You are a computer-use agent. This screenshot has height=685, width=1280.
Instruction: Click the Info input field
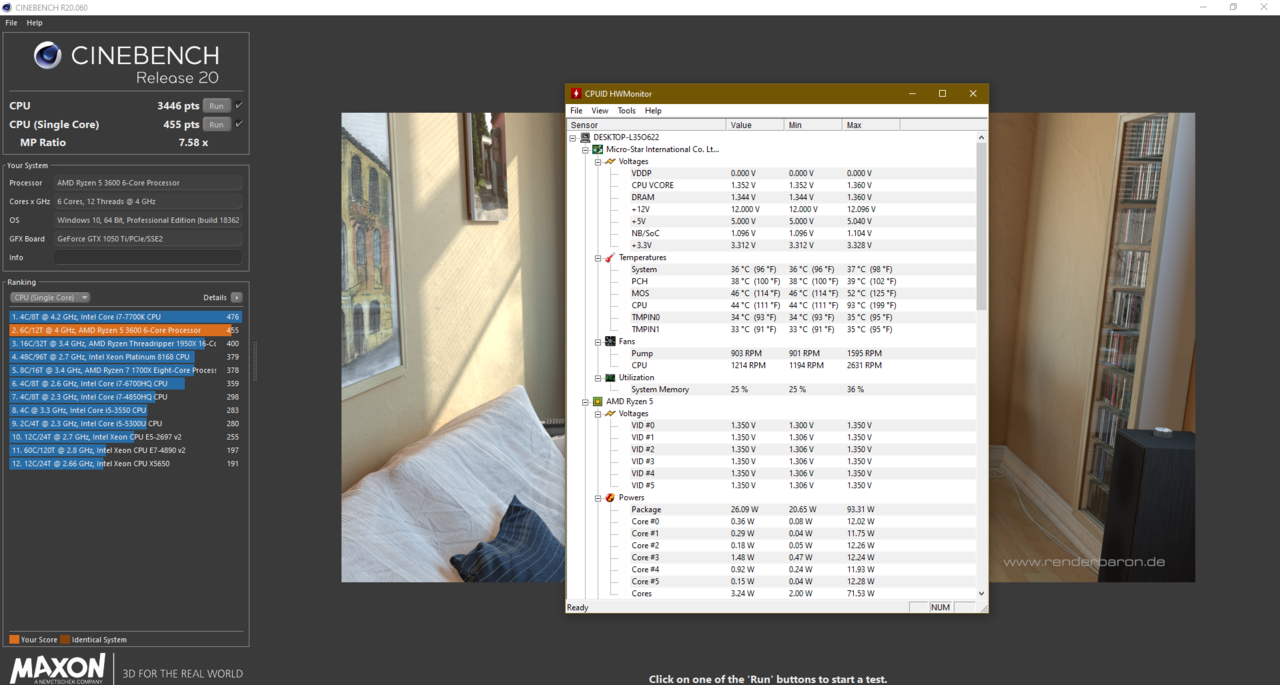click(148, 257)
